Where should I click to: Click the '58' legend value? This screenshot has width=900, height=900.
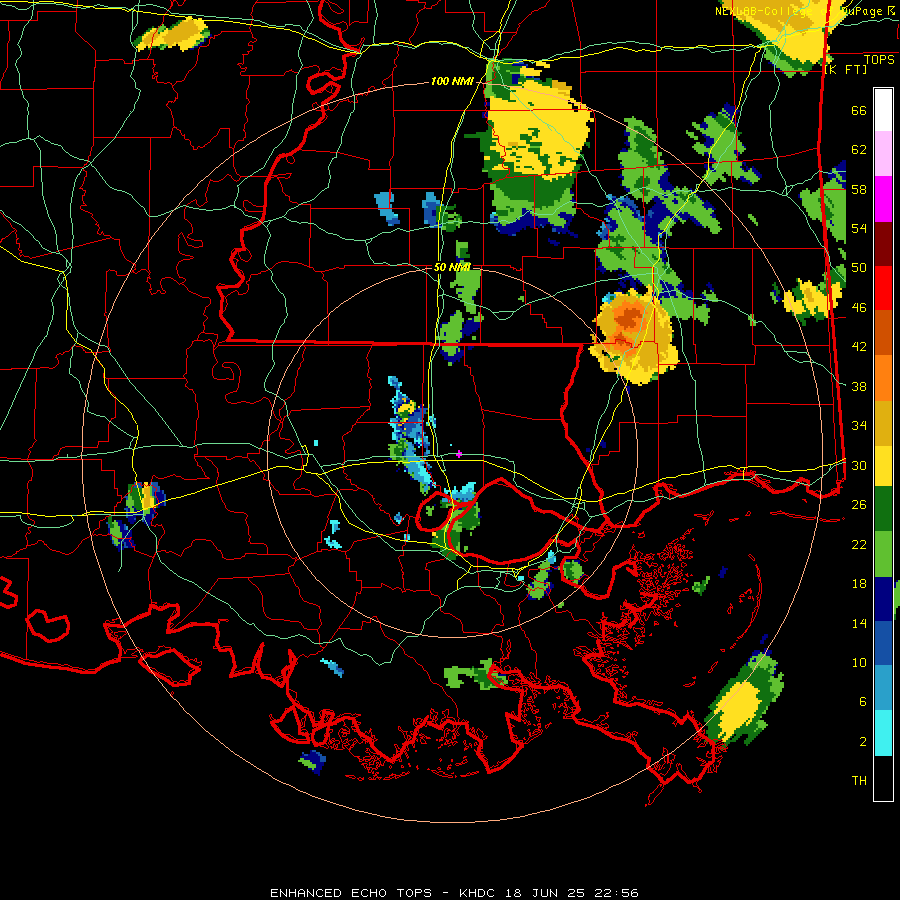859,189
